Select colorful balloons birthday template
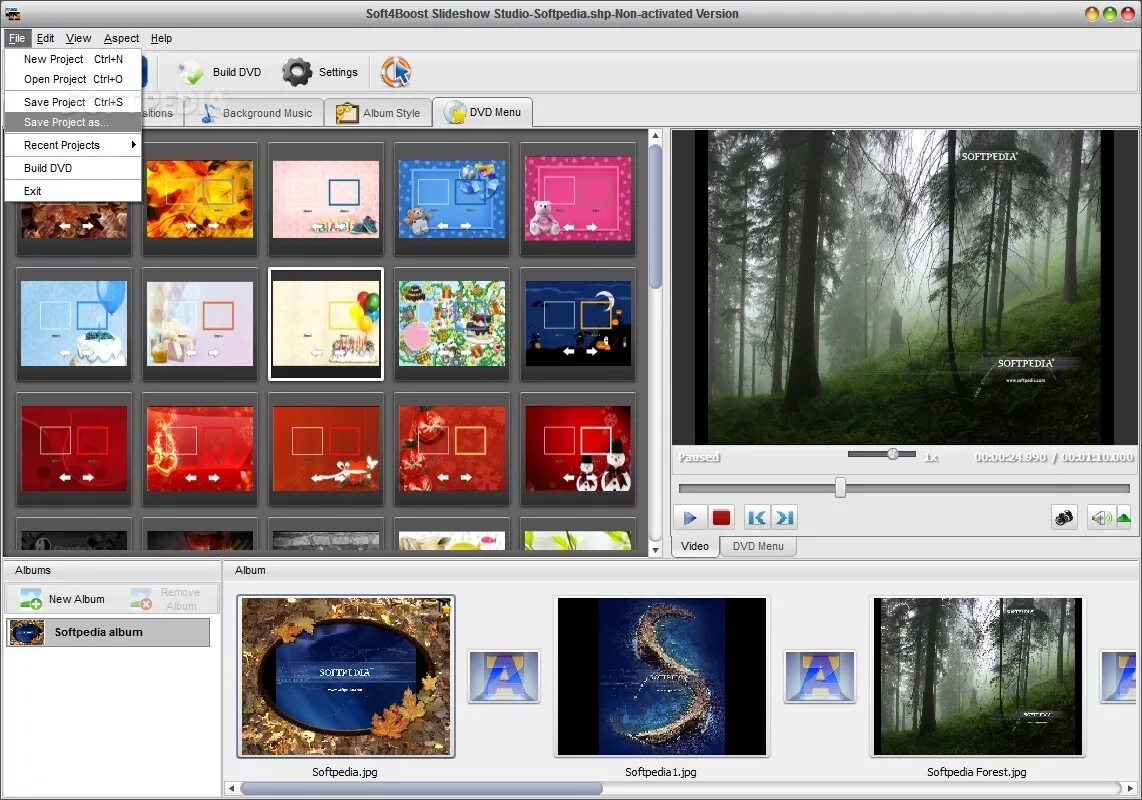Viewport: 1142px width, 800px height. (326, 324)
